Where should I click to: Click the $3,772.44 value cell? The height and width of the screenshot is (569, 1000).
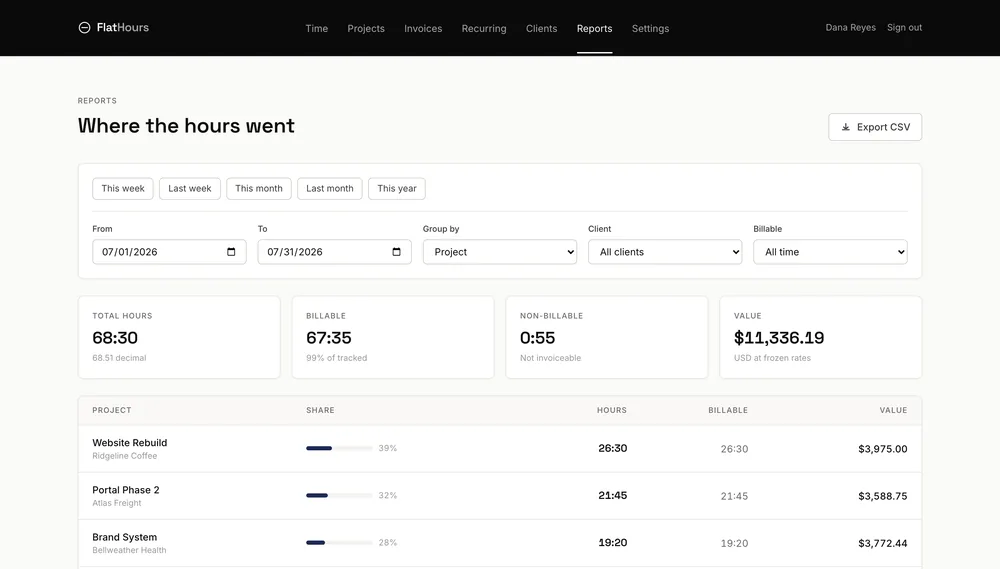point(883,543)
